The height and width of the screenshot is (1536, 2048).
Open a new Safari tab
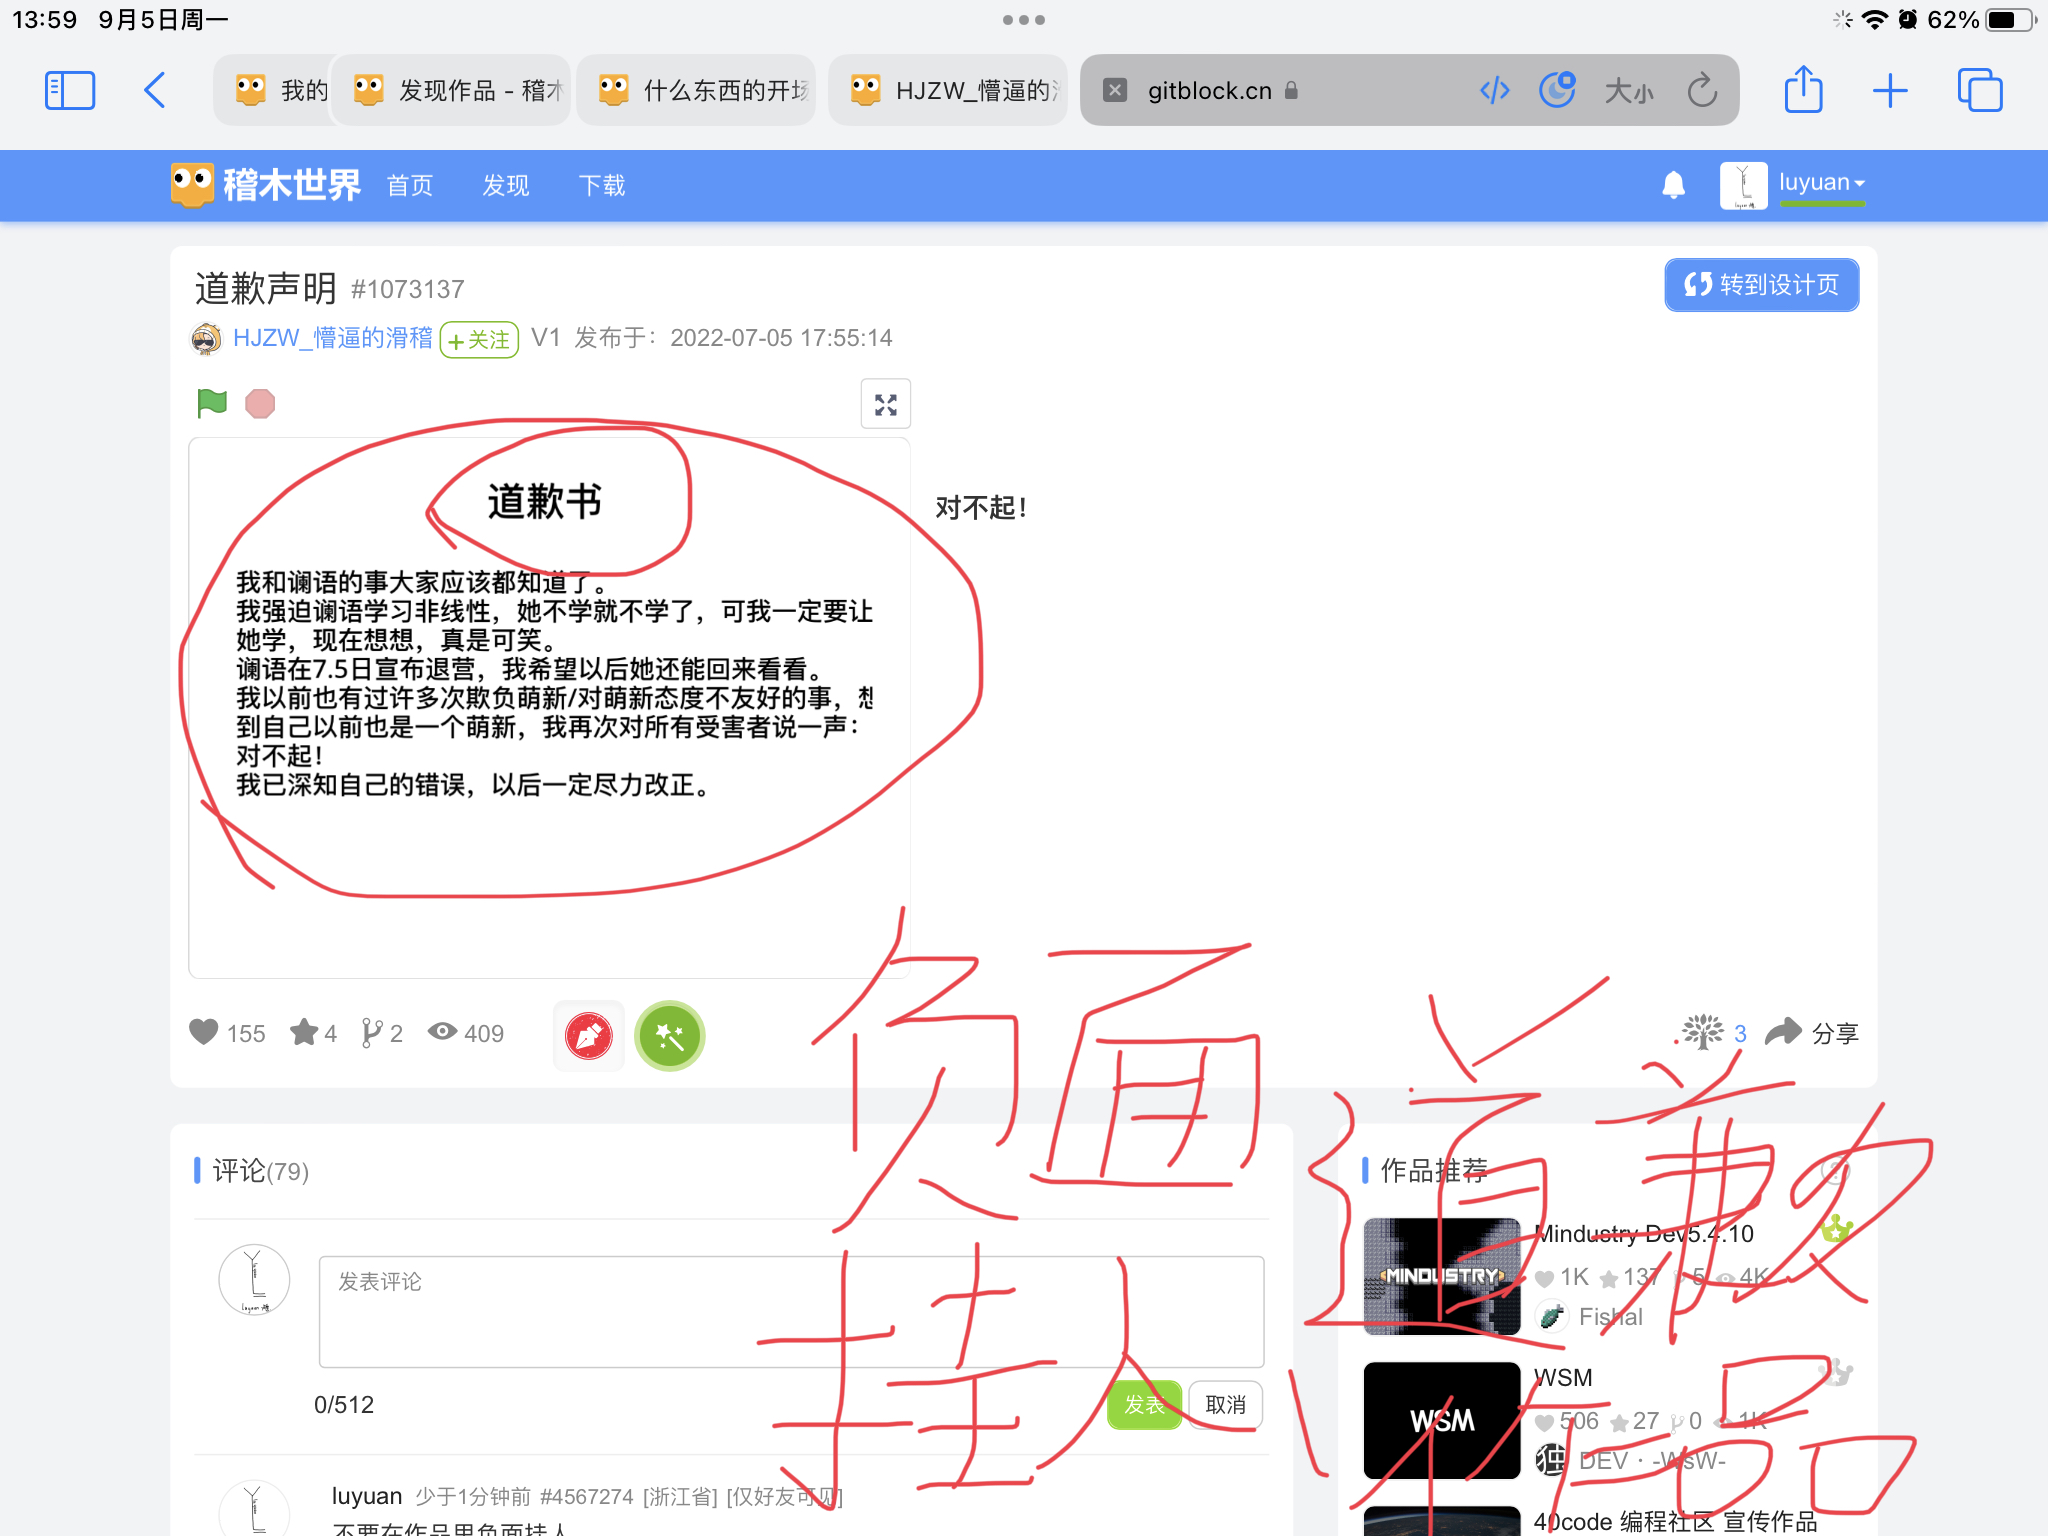pos(1890,91)
